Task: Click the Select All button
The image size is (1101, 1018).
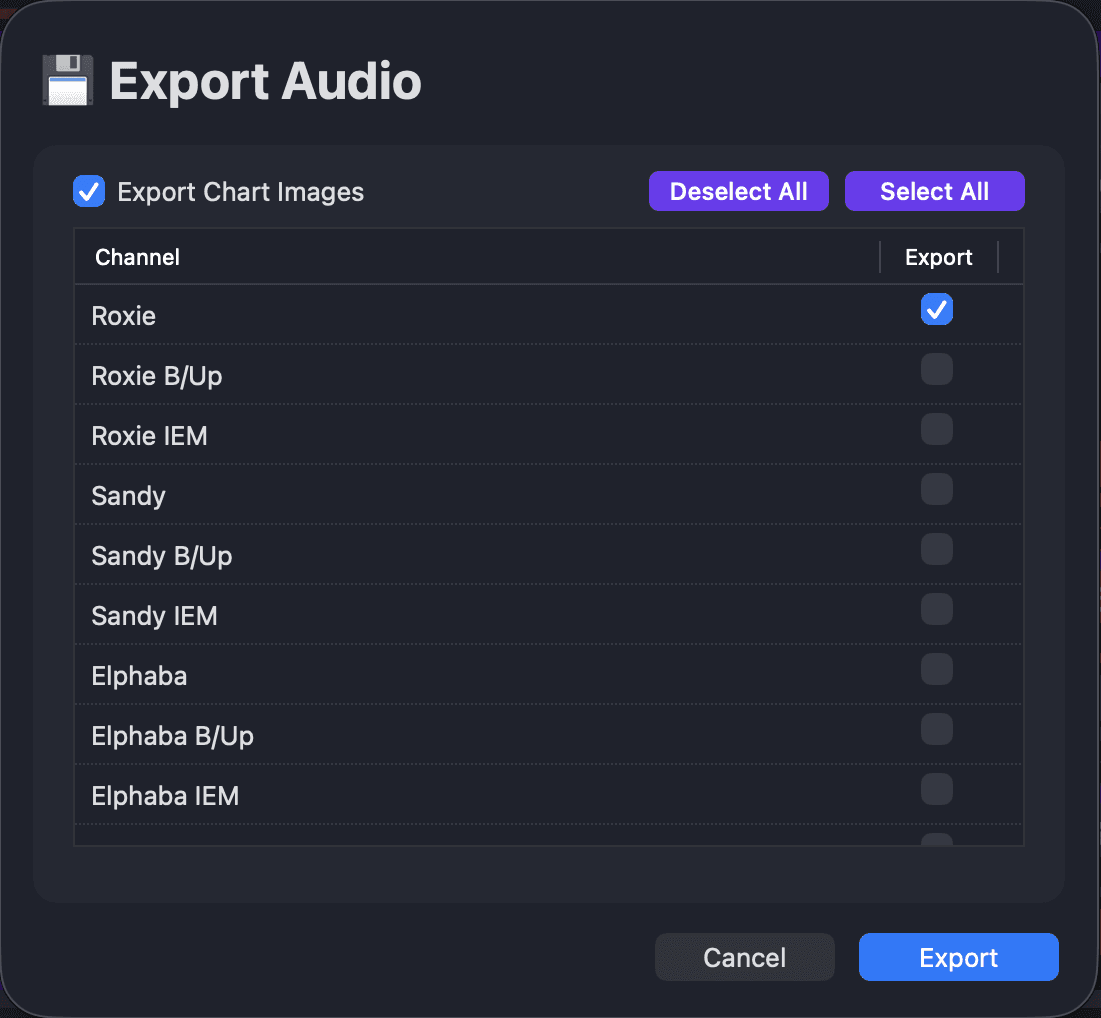Action: click(x=934, y=191)
